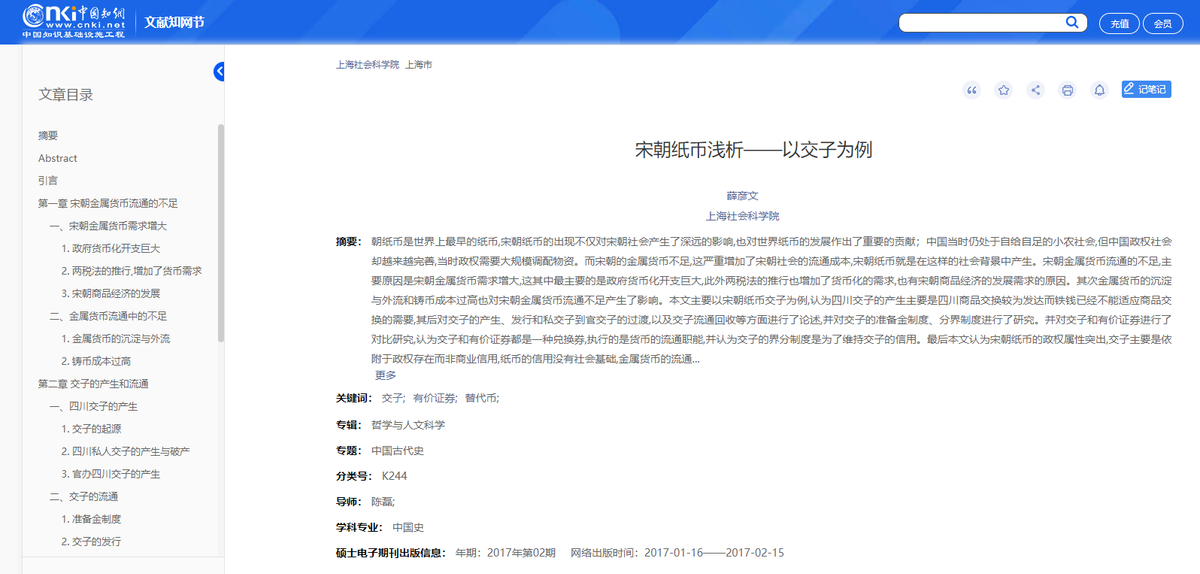This screenshot has height=574, width=1200.
Task: Select 第一章 宋朝金属货币流通的不足 in outline
Action: [x=107, y=203]
